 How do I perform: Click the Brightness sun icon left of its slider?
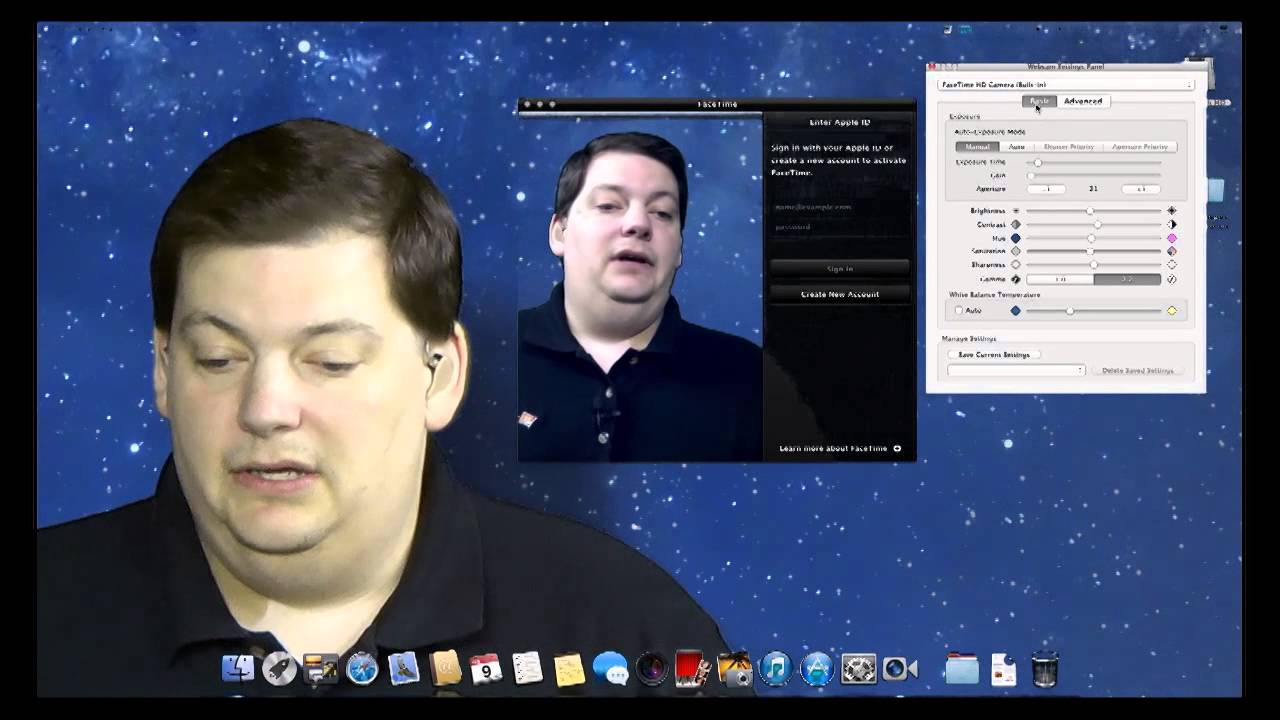tap(1016, 211)
